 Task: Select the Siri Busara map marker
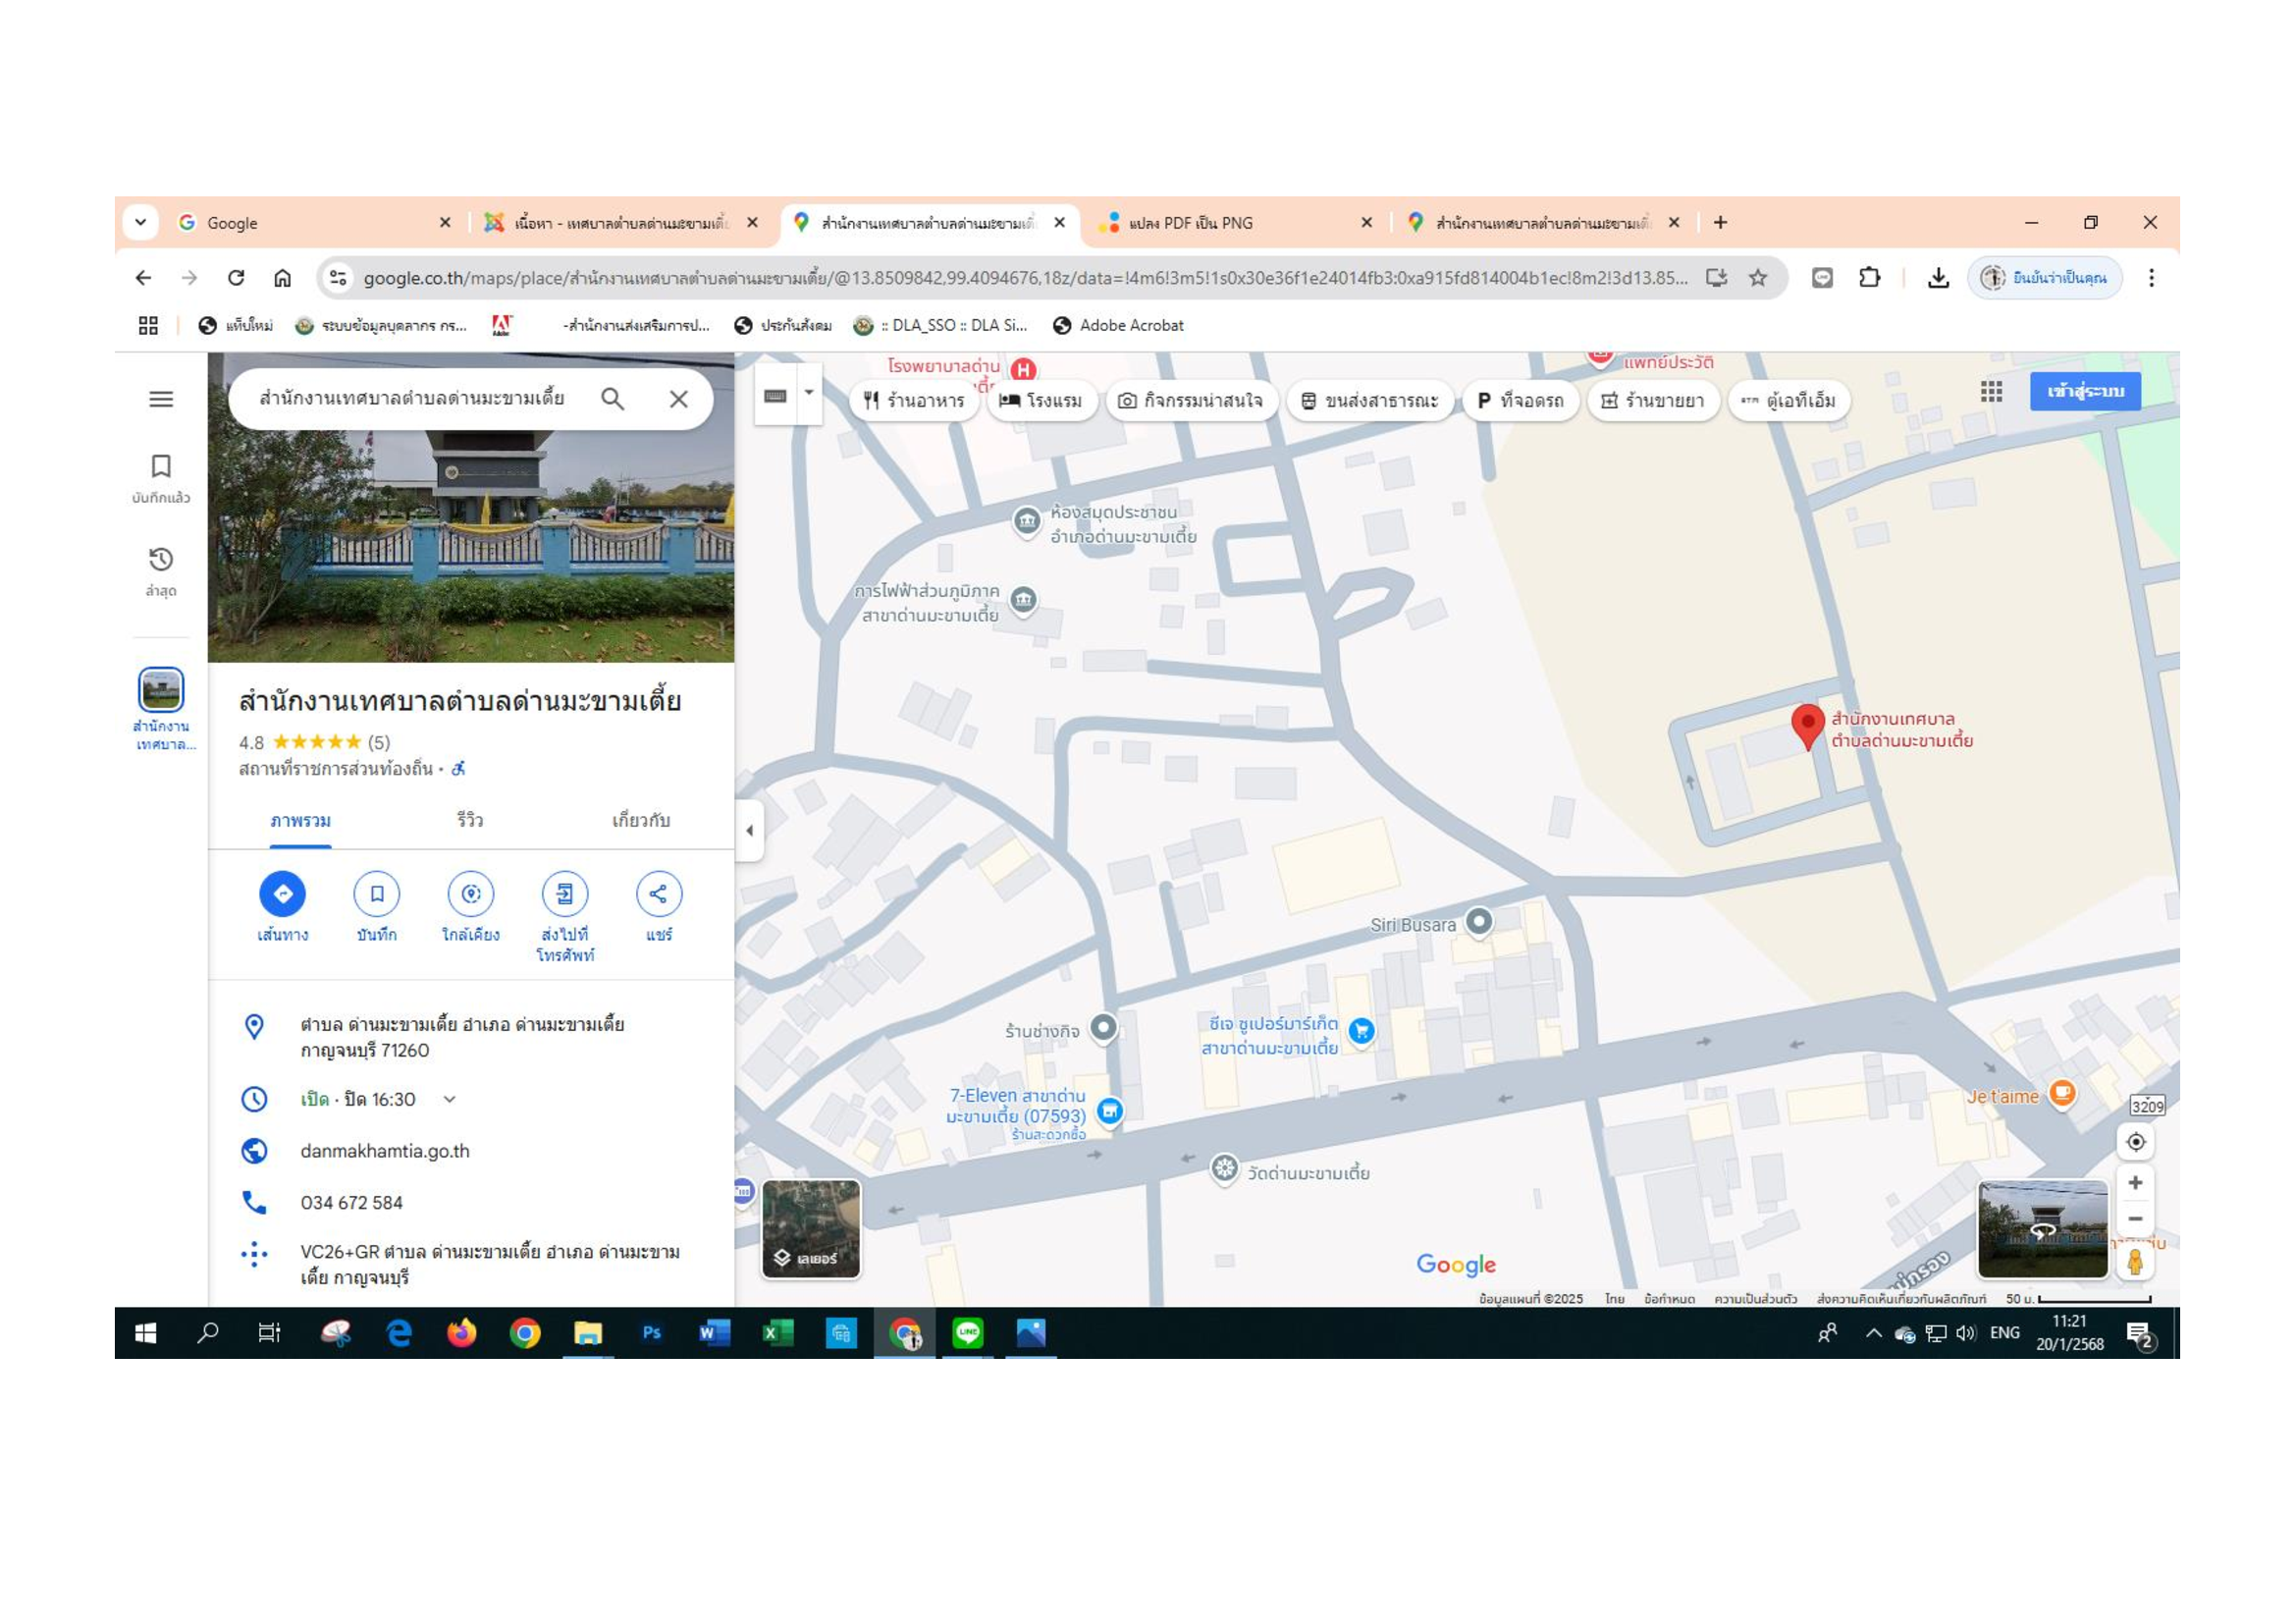(x=1479, y=921)
